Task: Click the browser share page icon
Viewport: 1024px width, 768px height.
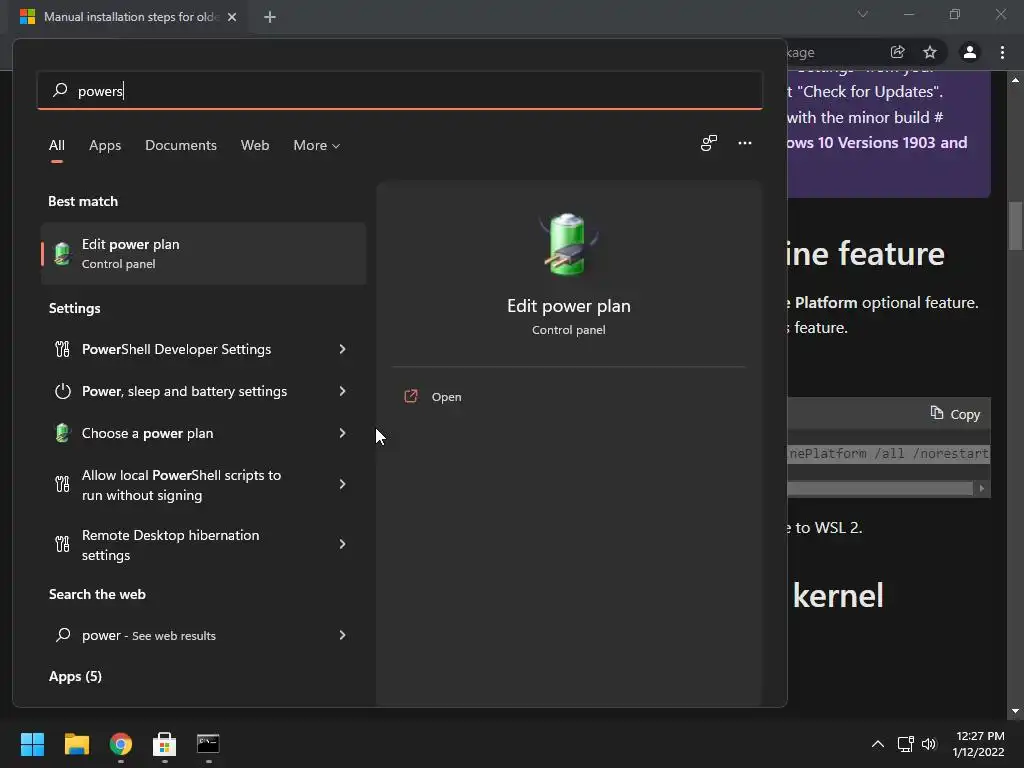Action: [x=897, y=52]
